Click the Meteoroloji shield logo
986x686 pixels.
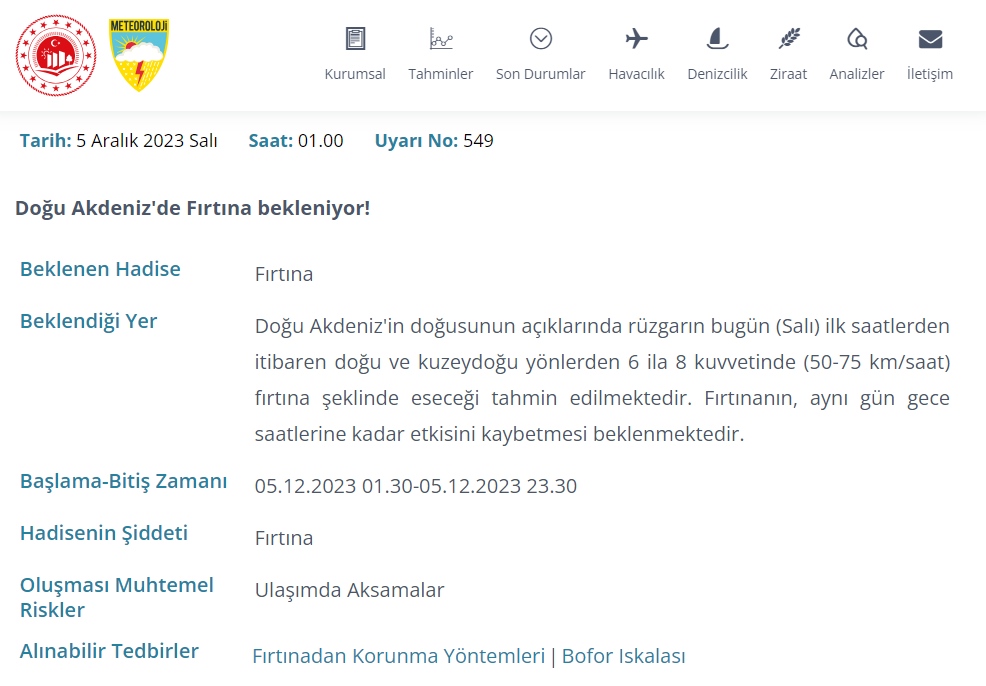click(139, 55)
